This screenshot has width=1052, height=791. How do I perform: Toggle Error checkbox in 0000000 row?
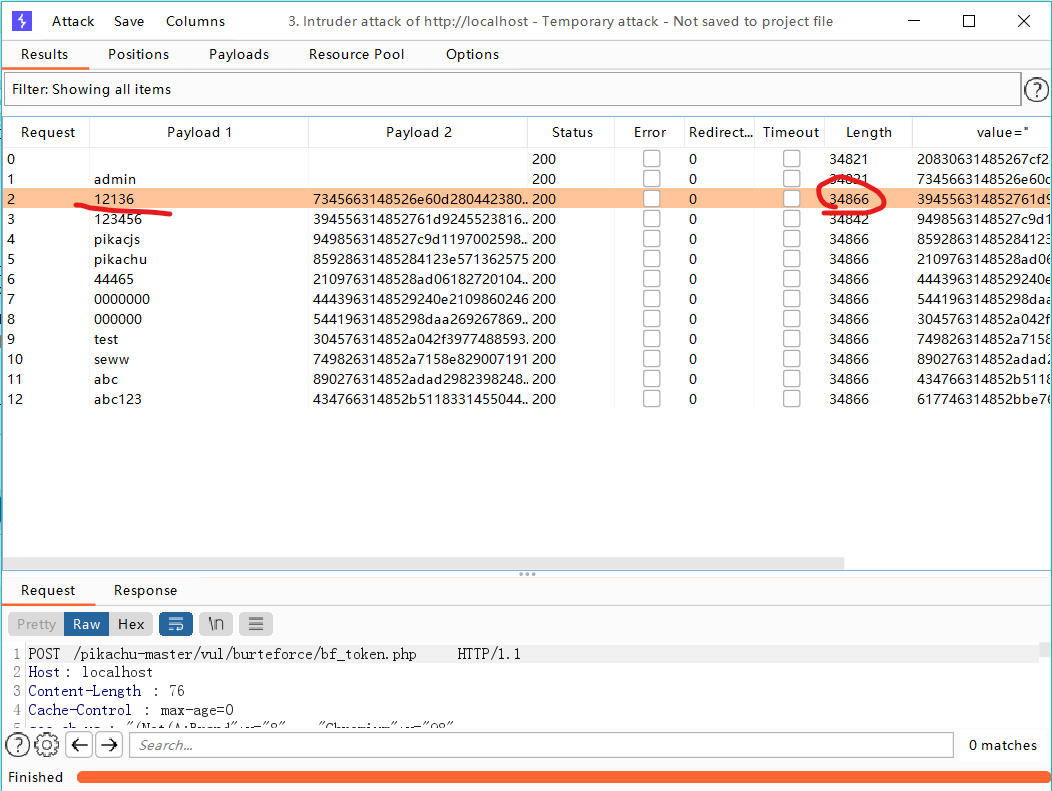click(651, 299)
